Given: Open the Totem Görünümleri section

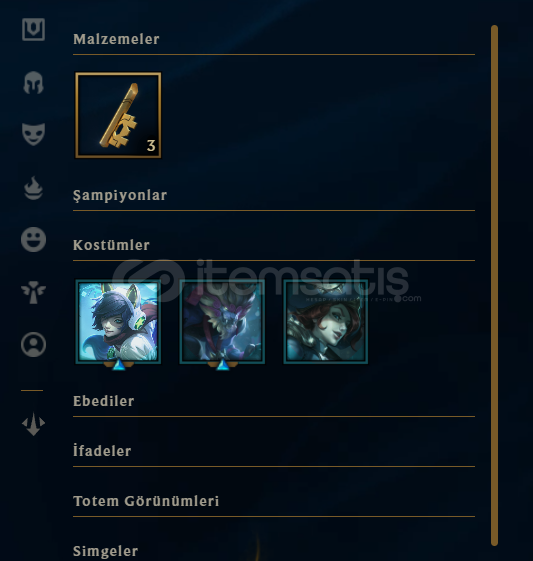Looking at the screenshot, I should pos(146,501).
